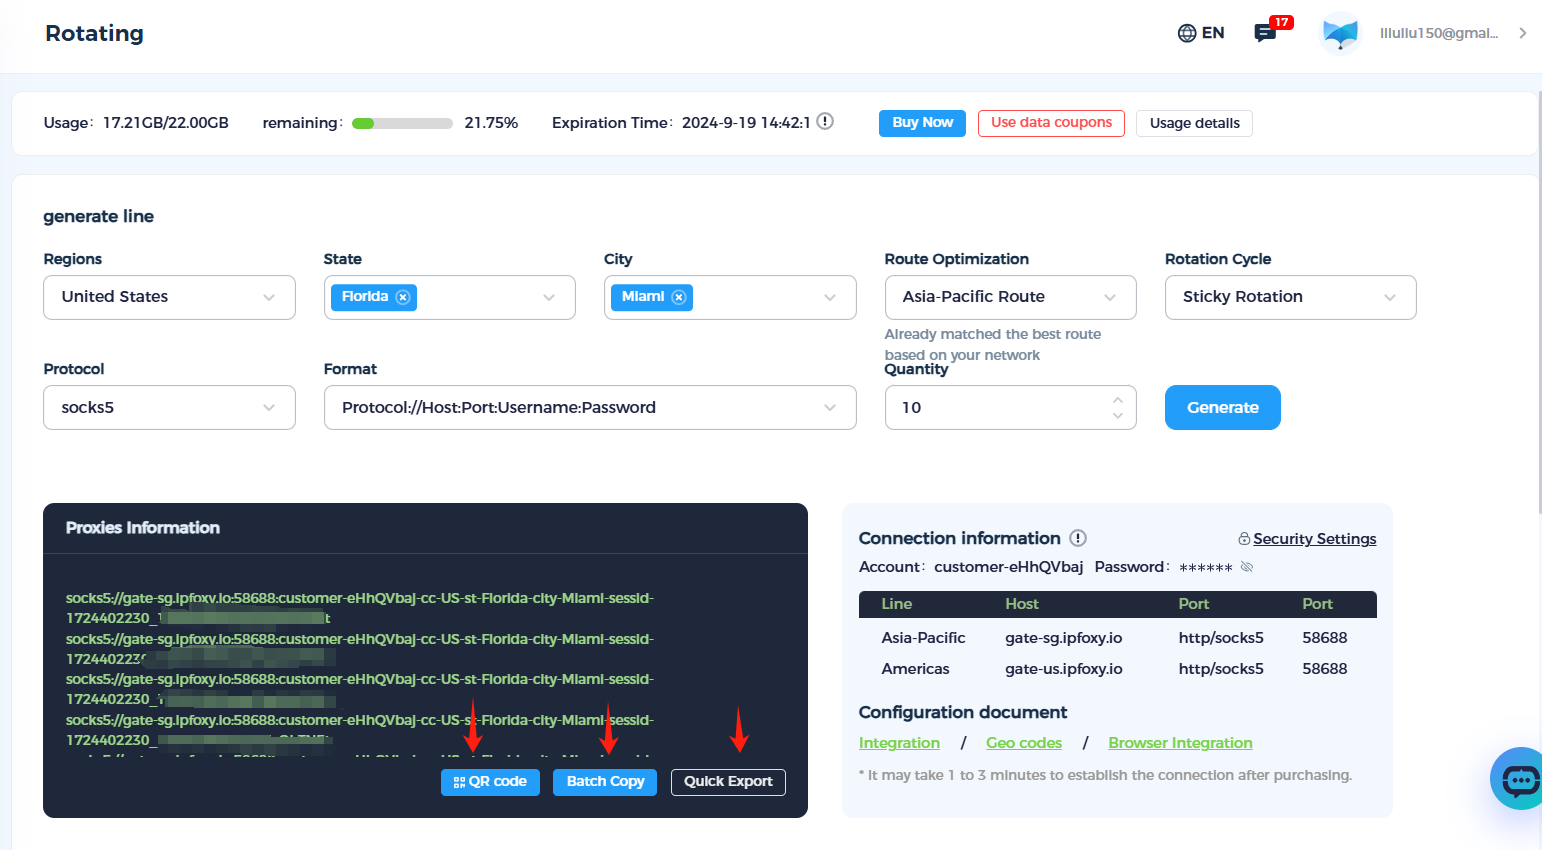The width and height of the screenshot is (1542, 850).
Task: Reveal the hidden account password
Action: pos(1246,566)
